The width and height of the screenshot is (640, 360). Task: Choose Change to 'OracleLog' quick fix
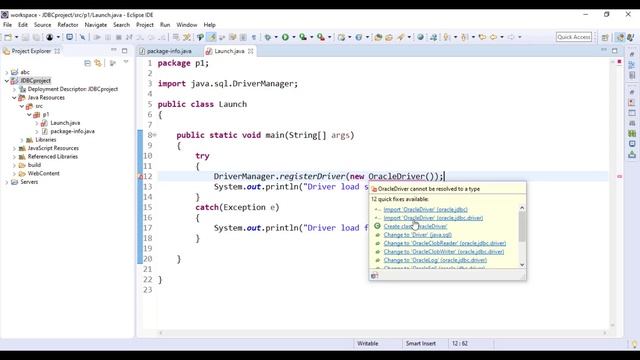click(435, 260)
